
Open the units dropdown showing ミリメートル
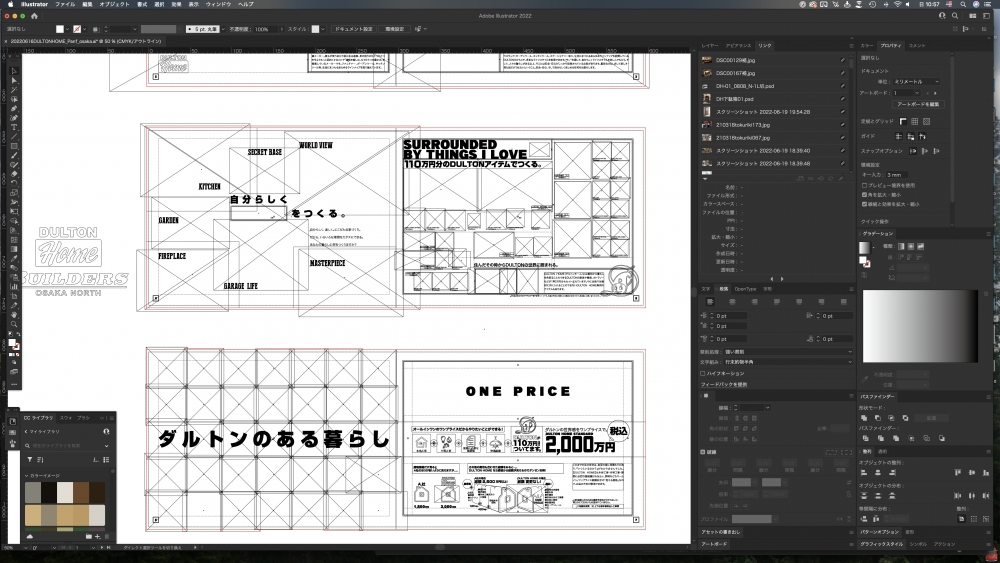point(915,81)
